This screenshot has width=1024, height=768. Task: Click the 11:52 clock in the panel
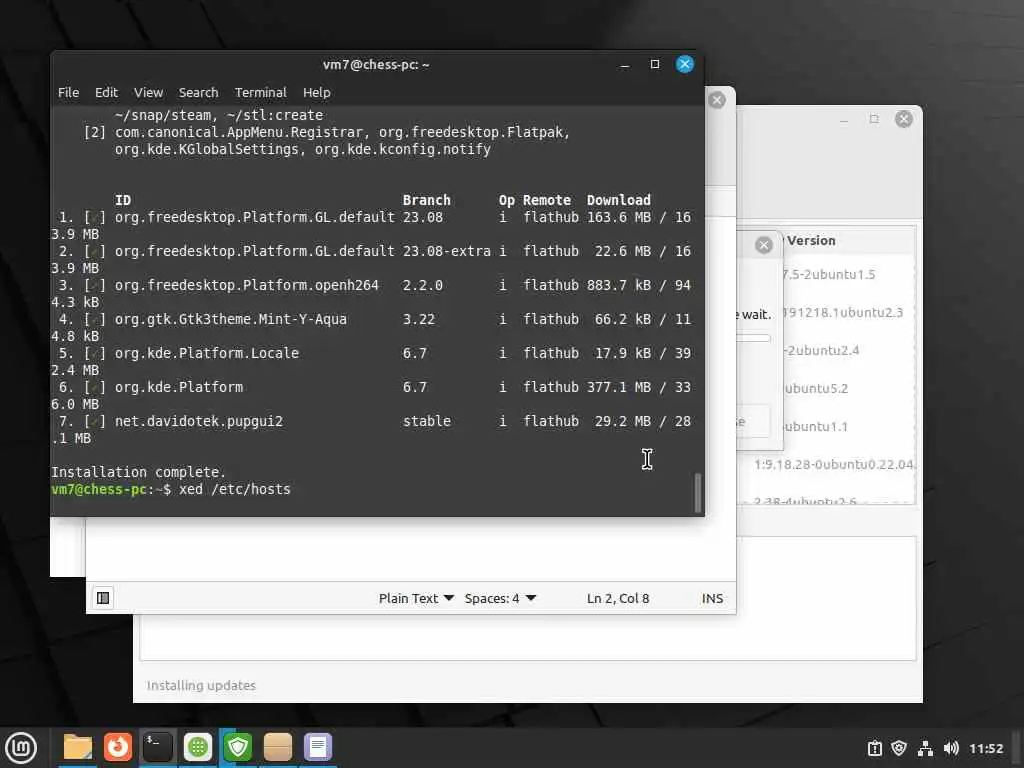click(x=985, y=748)
